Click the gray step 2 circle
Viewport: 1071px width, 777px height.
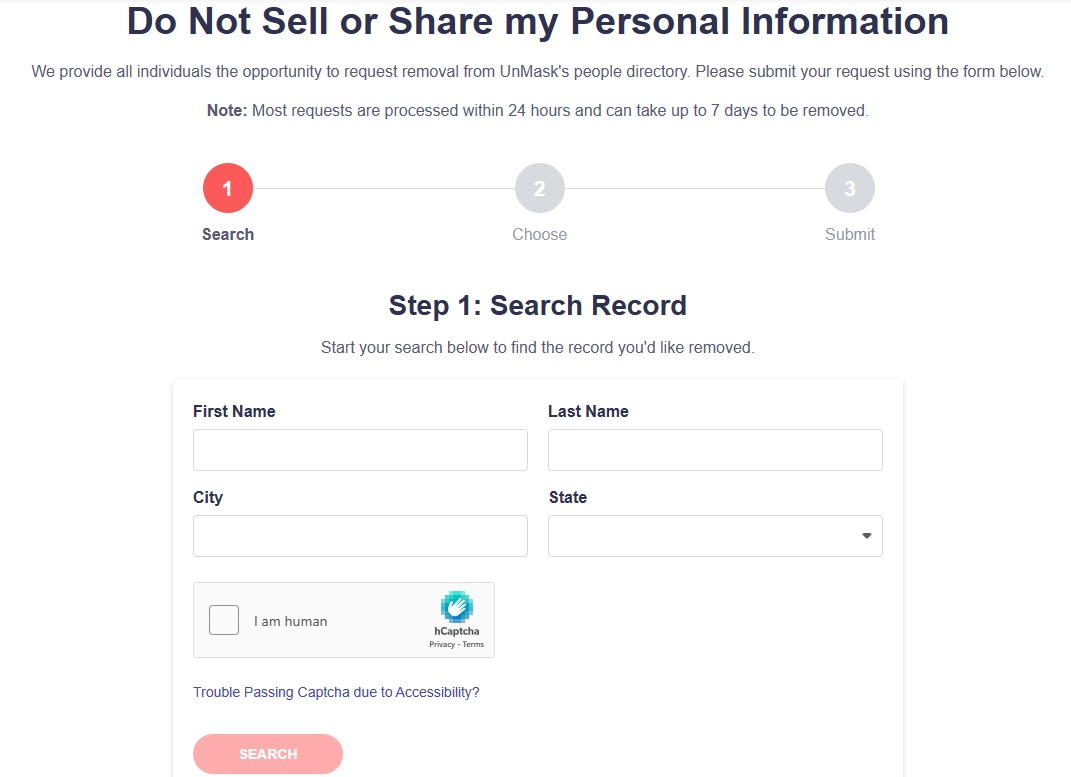pyautogui.click(x=539, y=188)
